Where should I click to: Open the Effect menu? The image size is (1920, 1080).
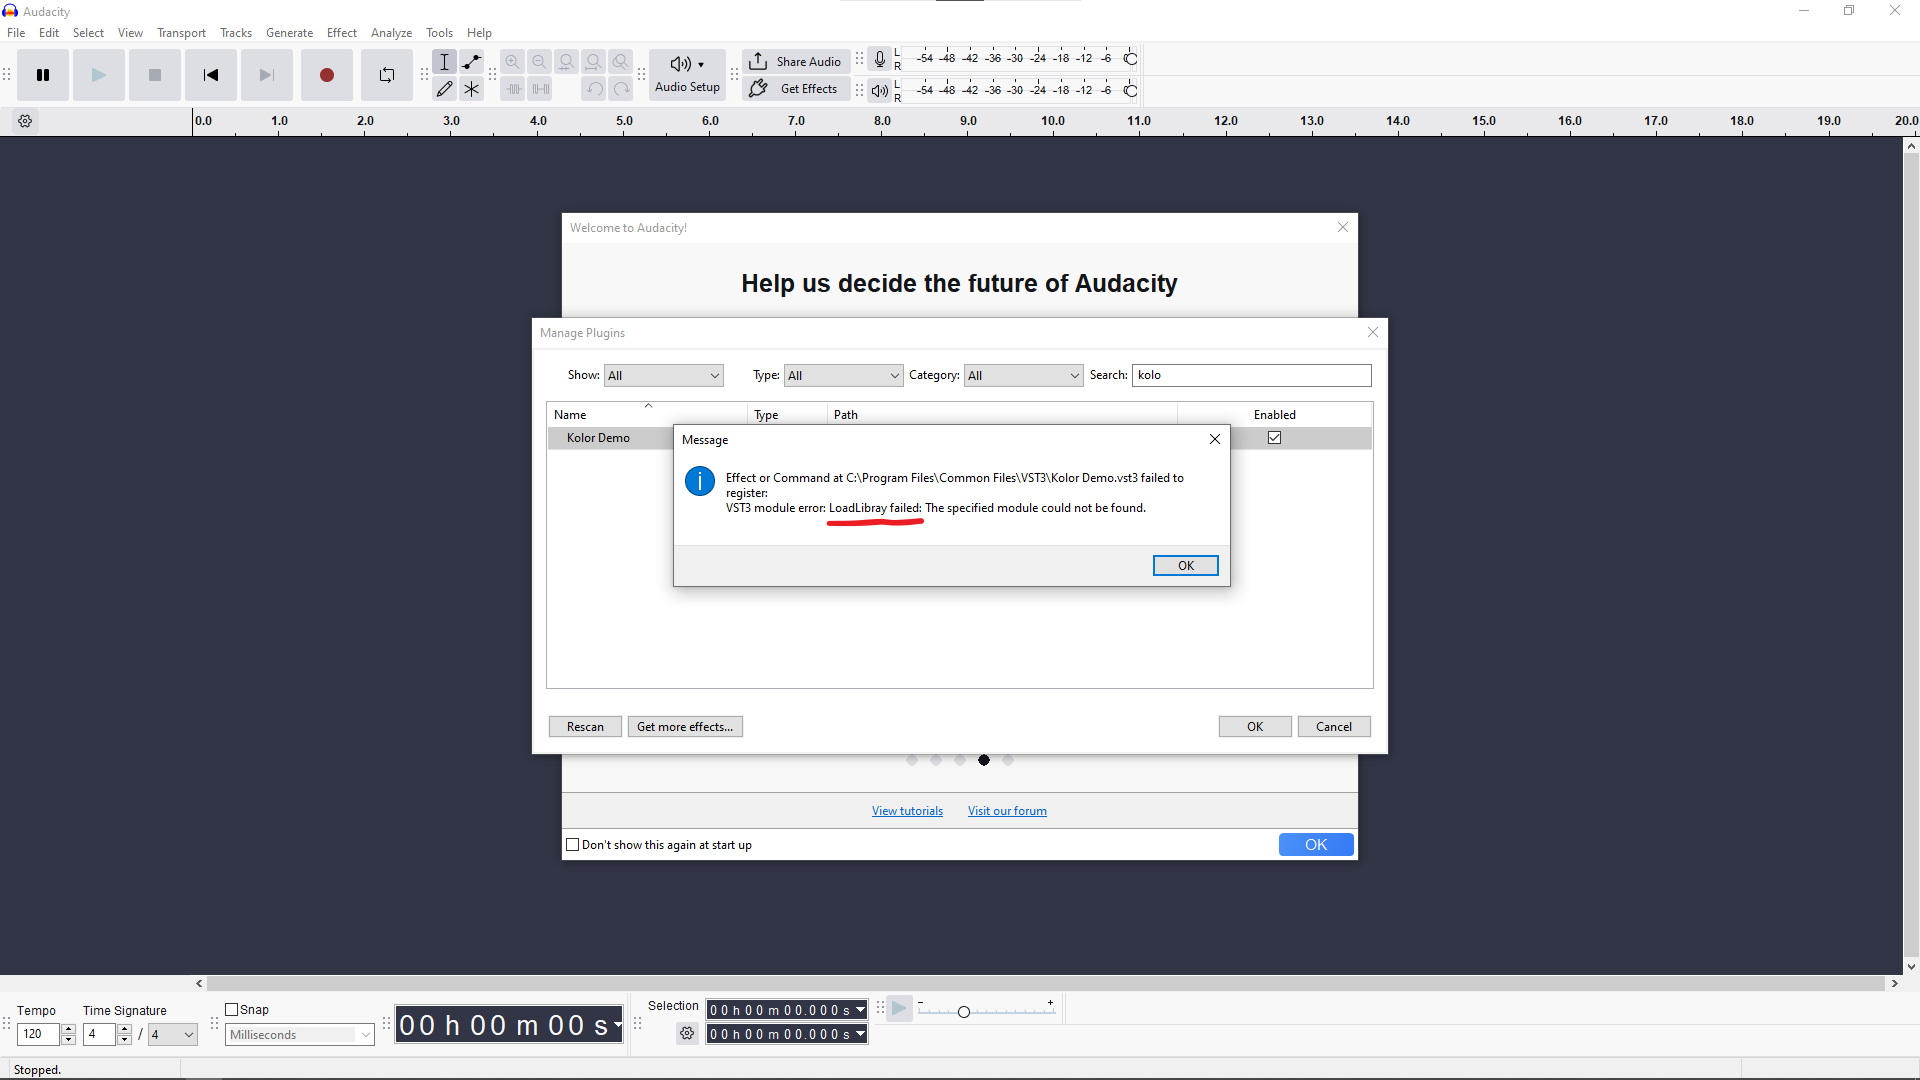coord(342,33)
